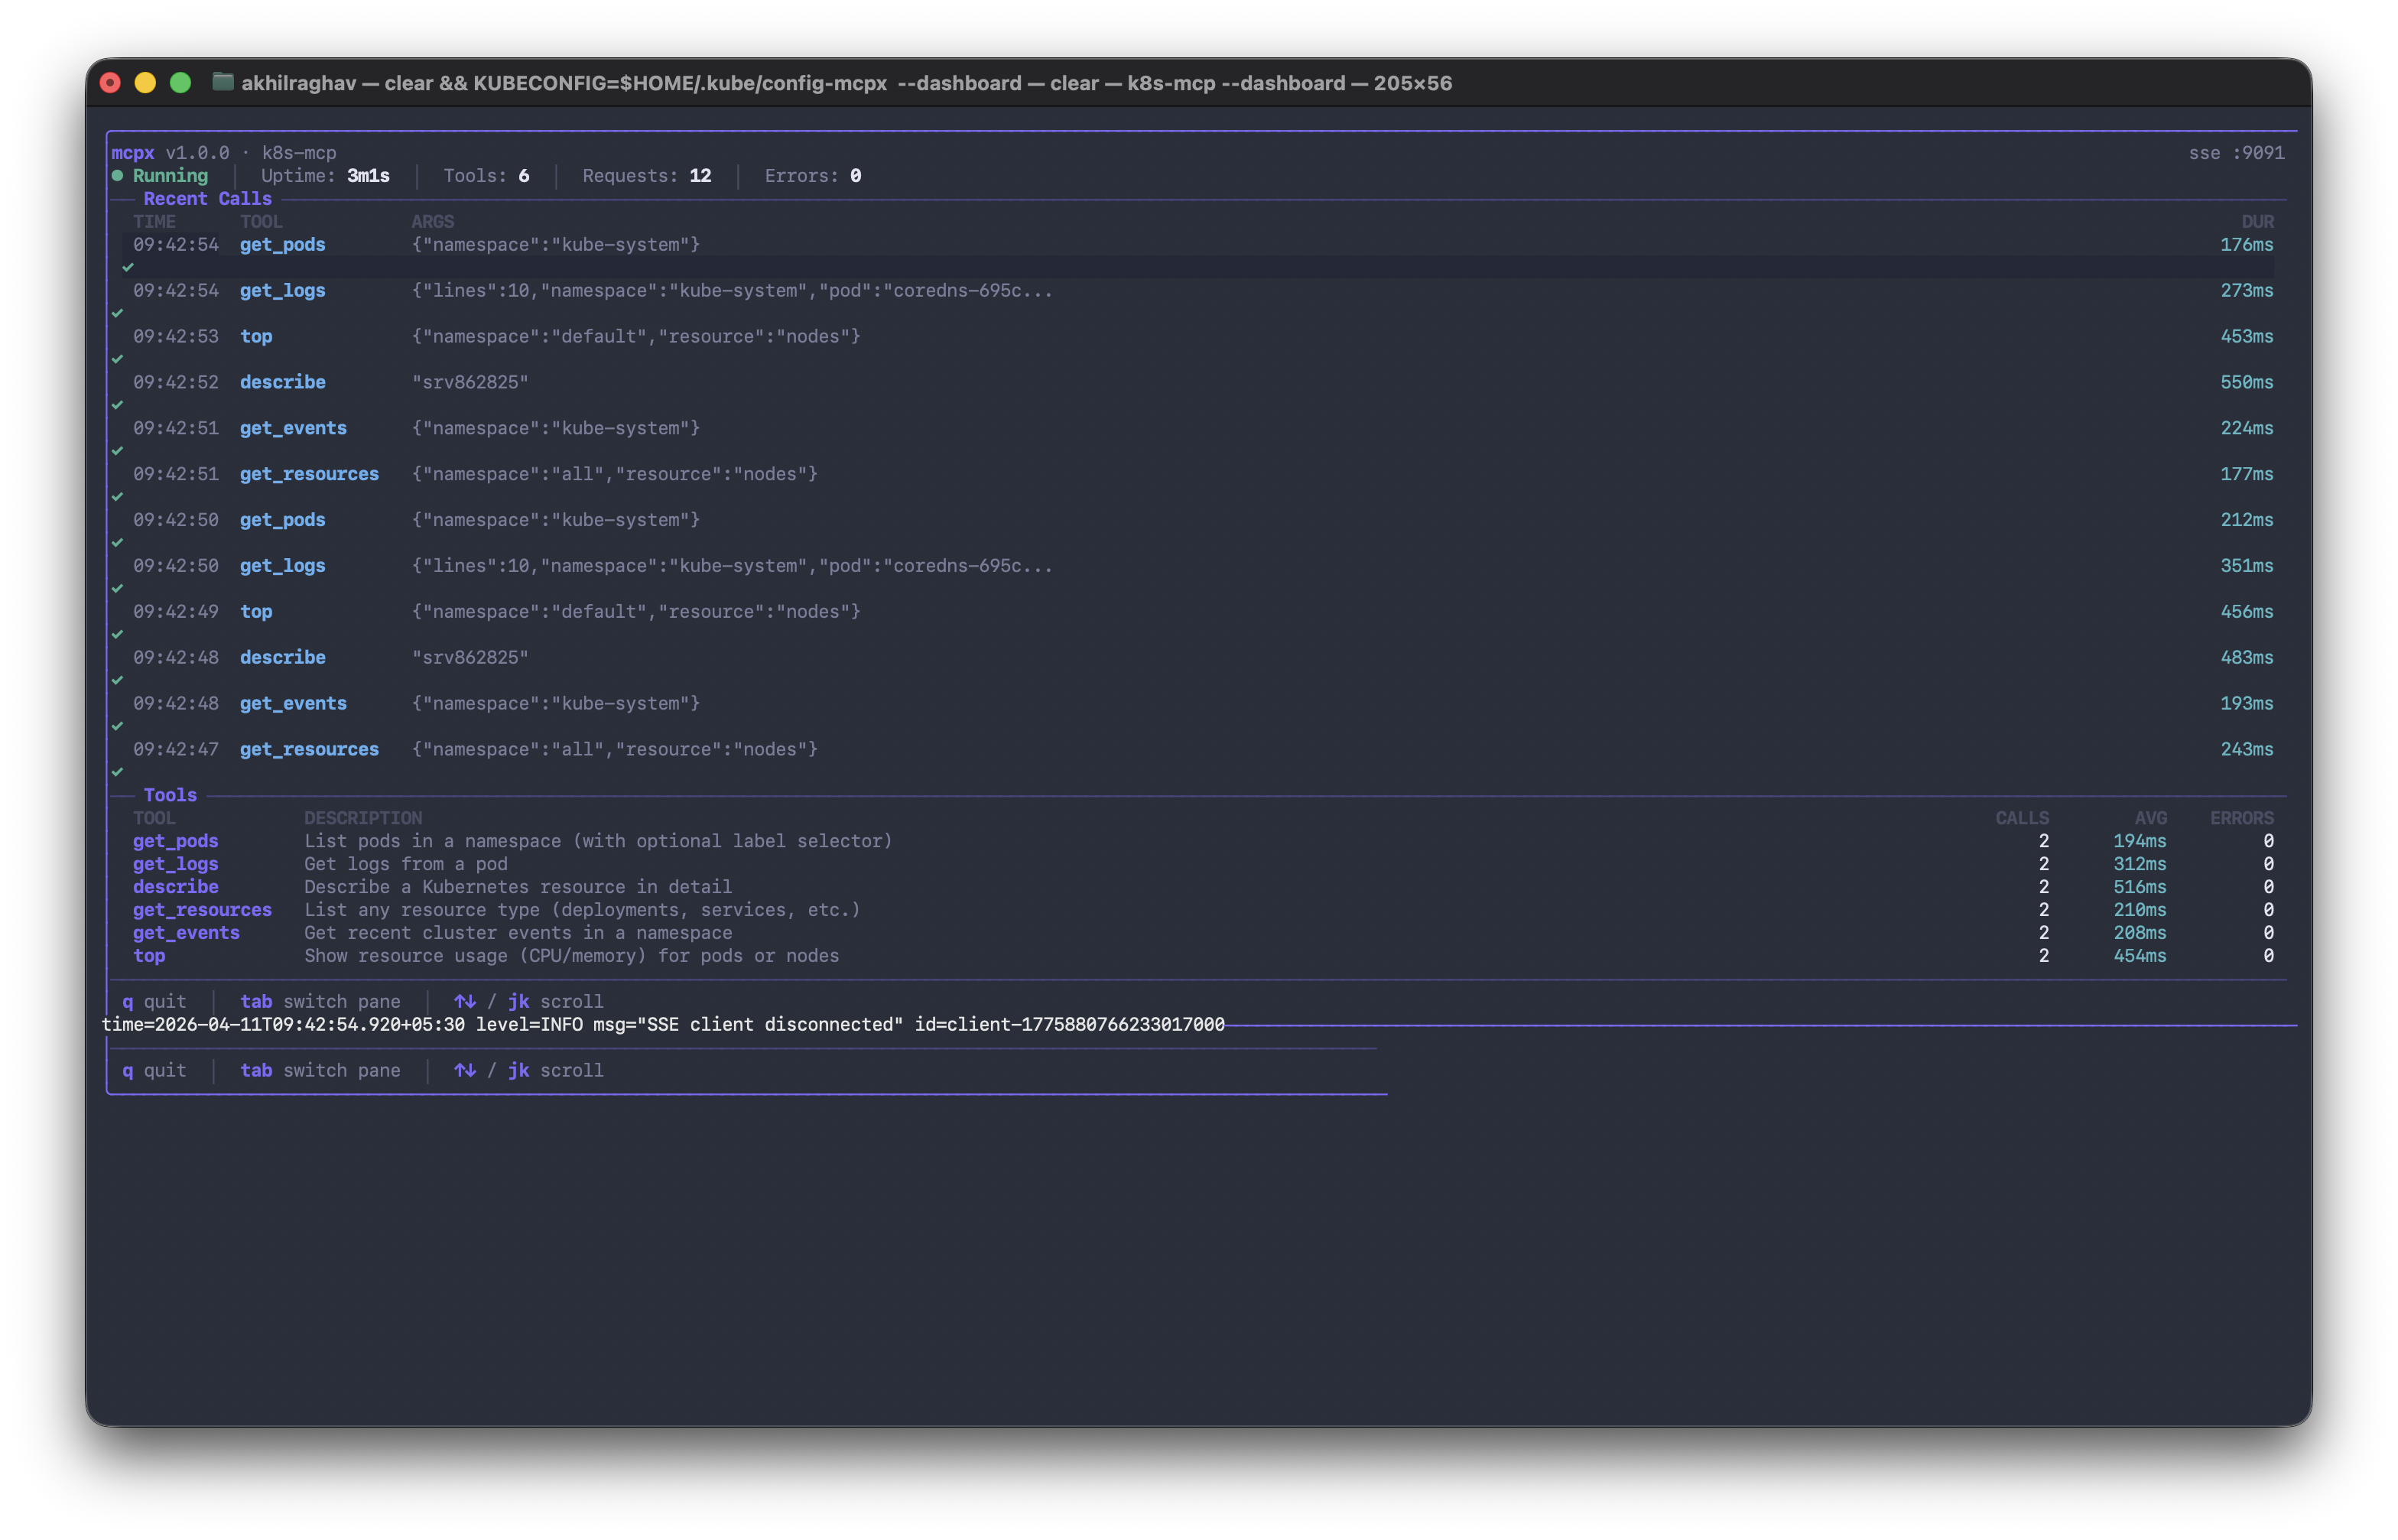Expand the Recent Calls section header

pyautogui.click(x=207, y=199)
